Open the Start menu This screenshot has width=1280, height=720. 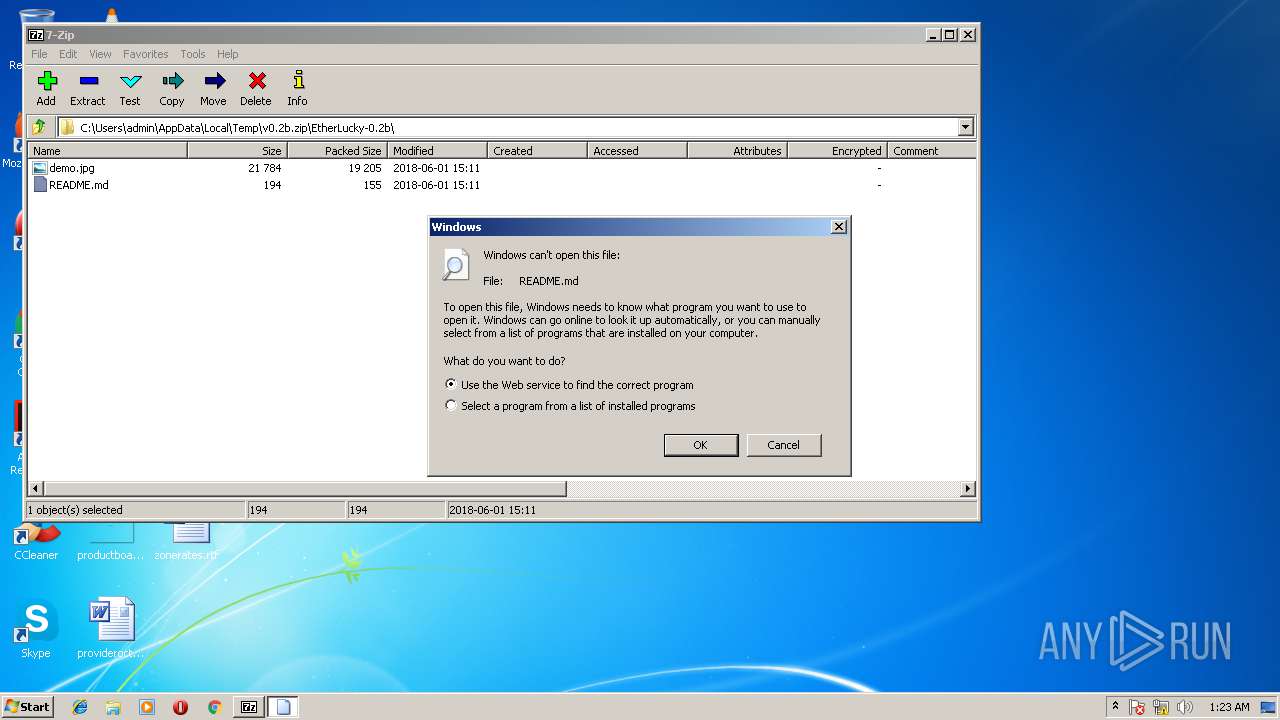[27, 707]
